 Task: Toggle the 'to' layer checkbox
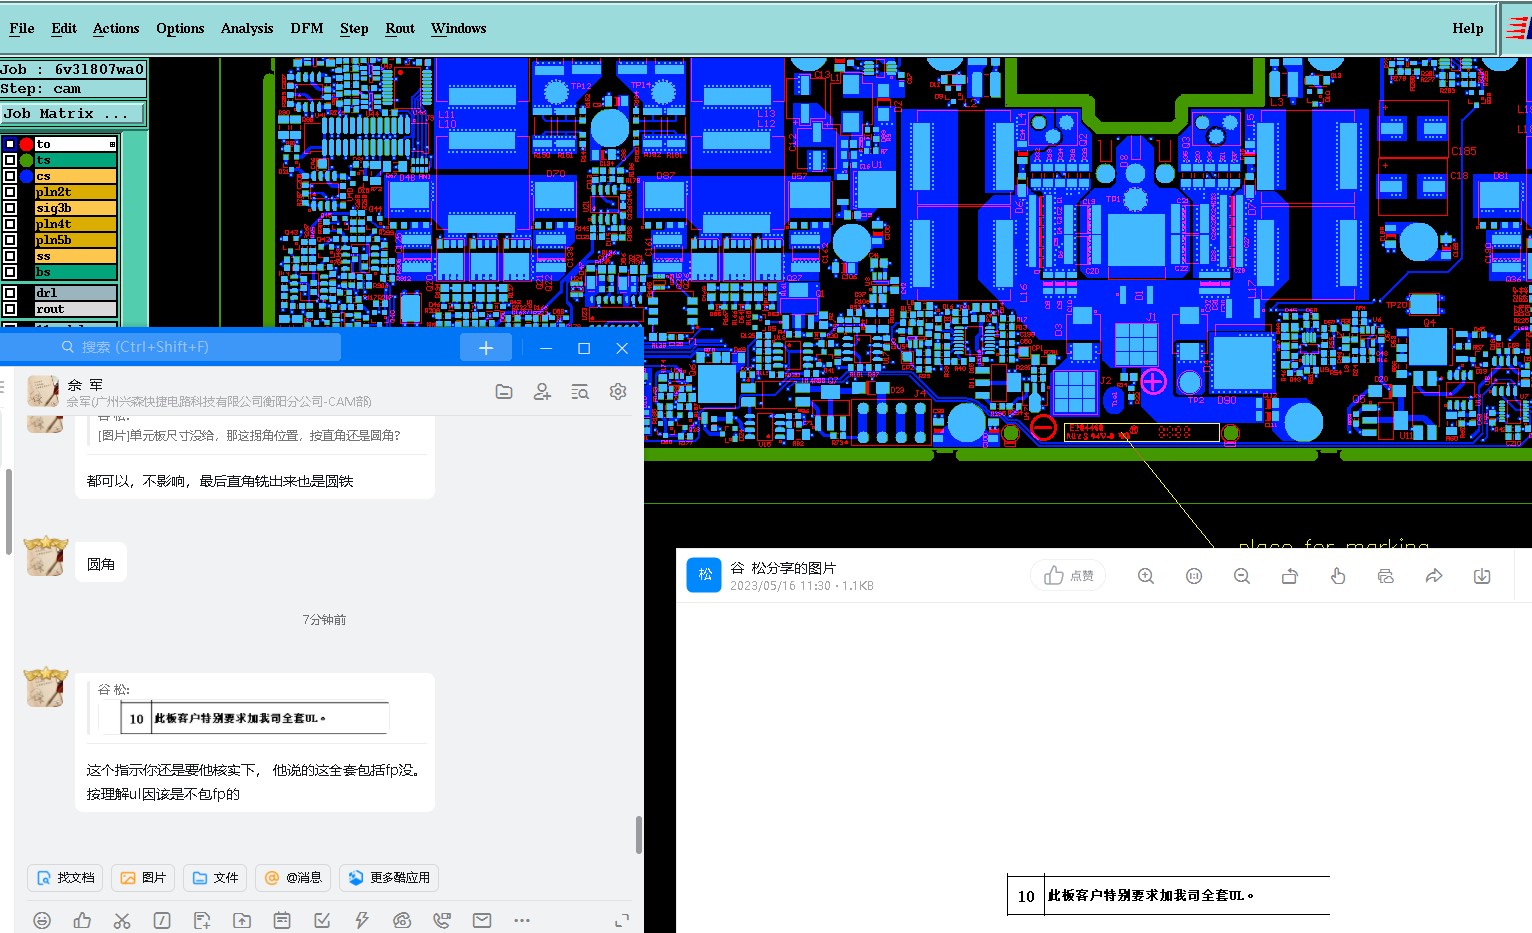10,144
